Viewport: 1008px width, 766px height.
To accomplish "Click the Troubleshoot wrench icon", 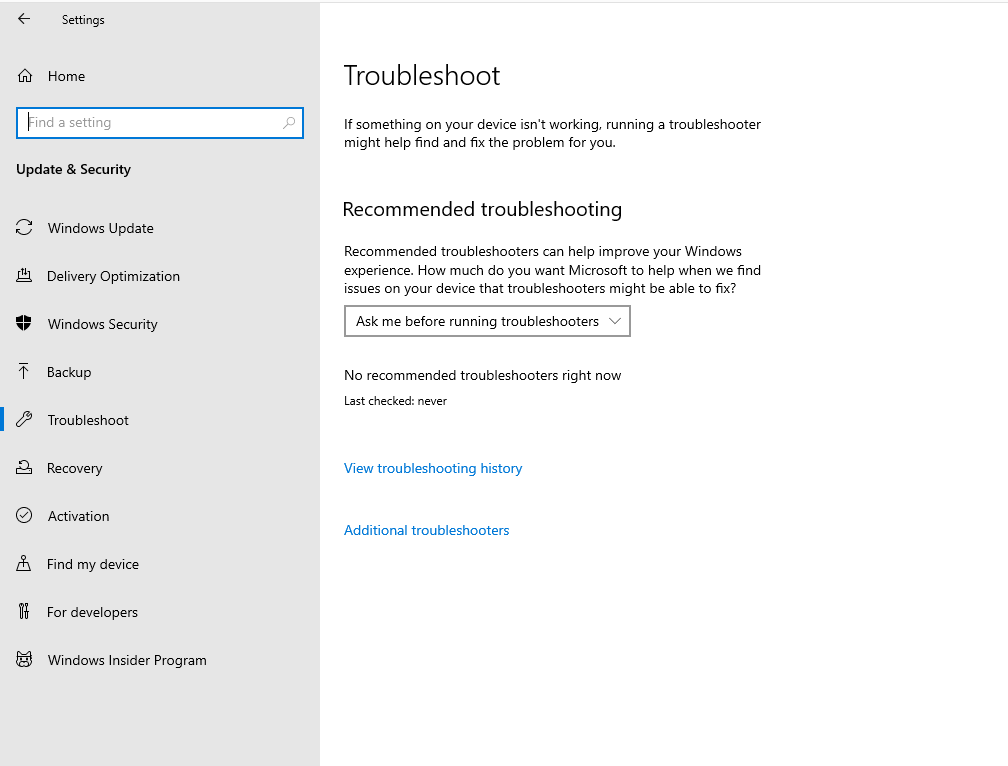I will click(24, 420).
